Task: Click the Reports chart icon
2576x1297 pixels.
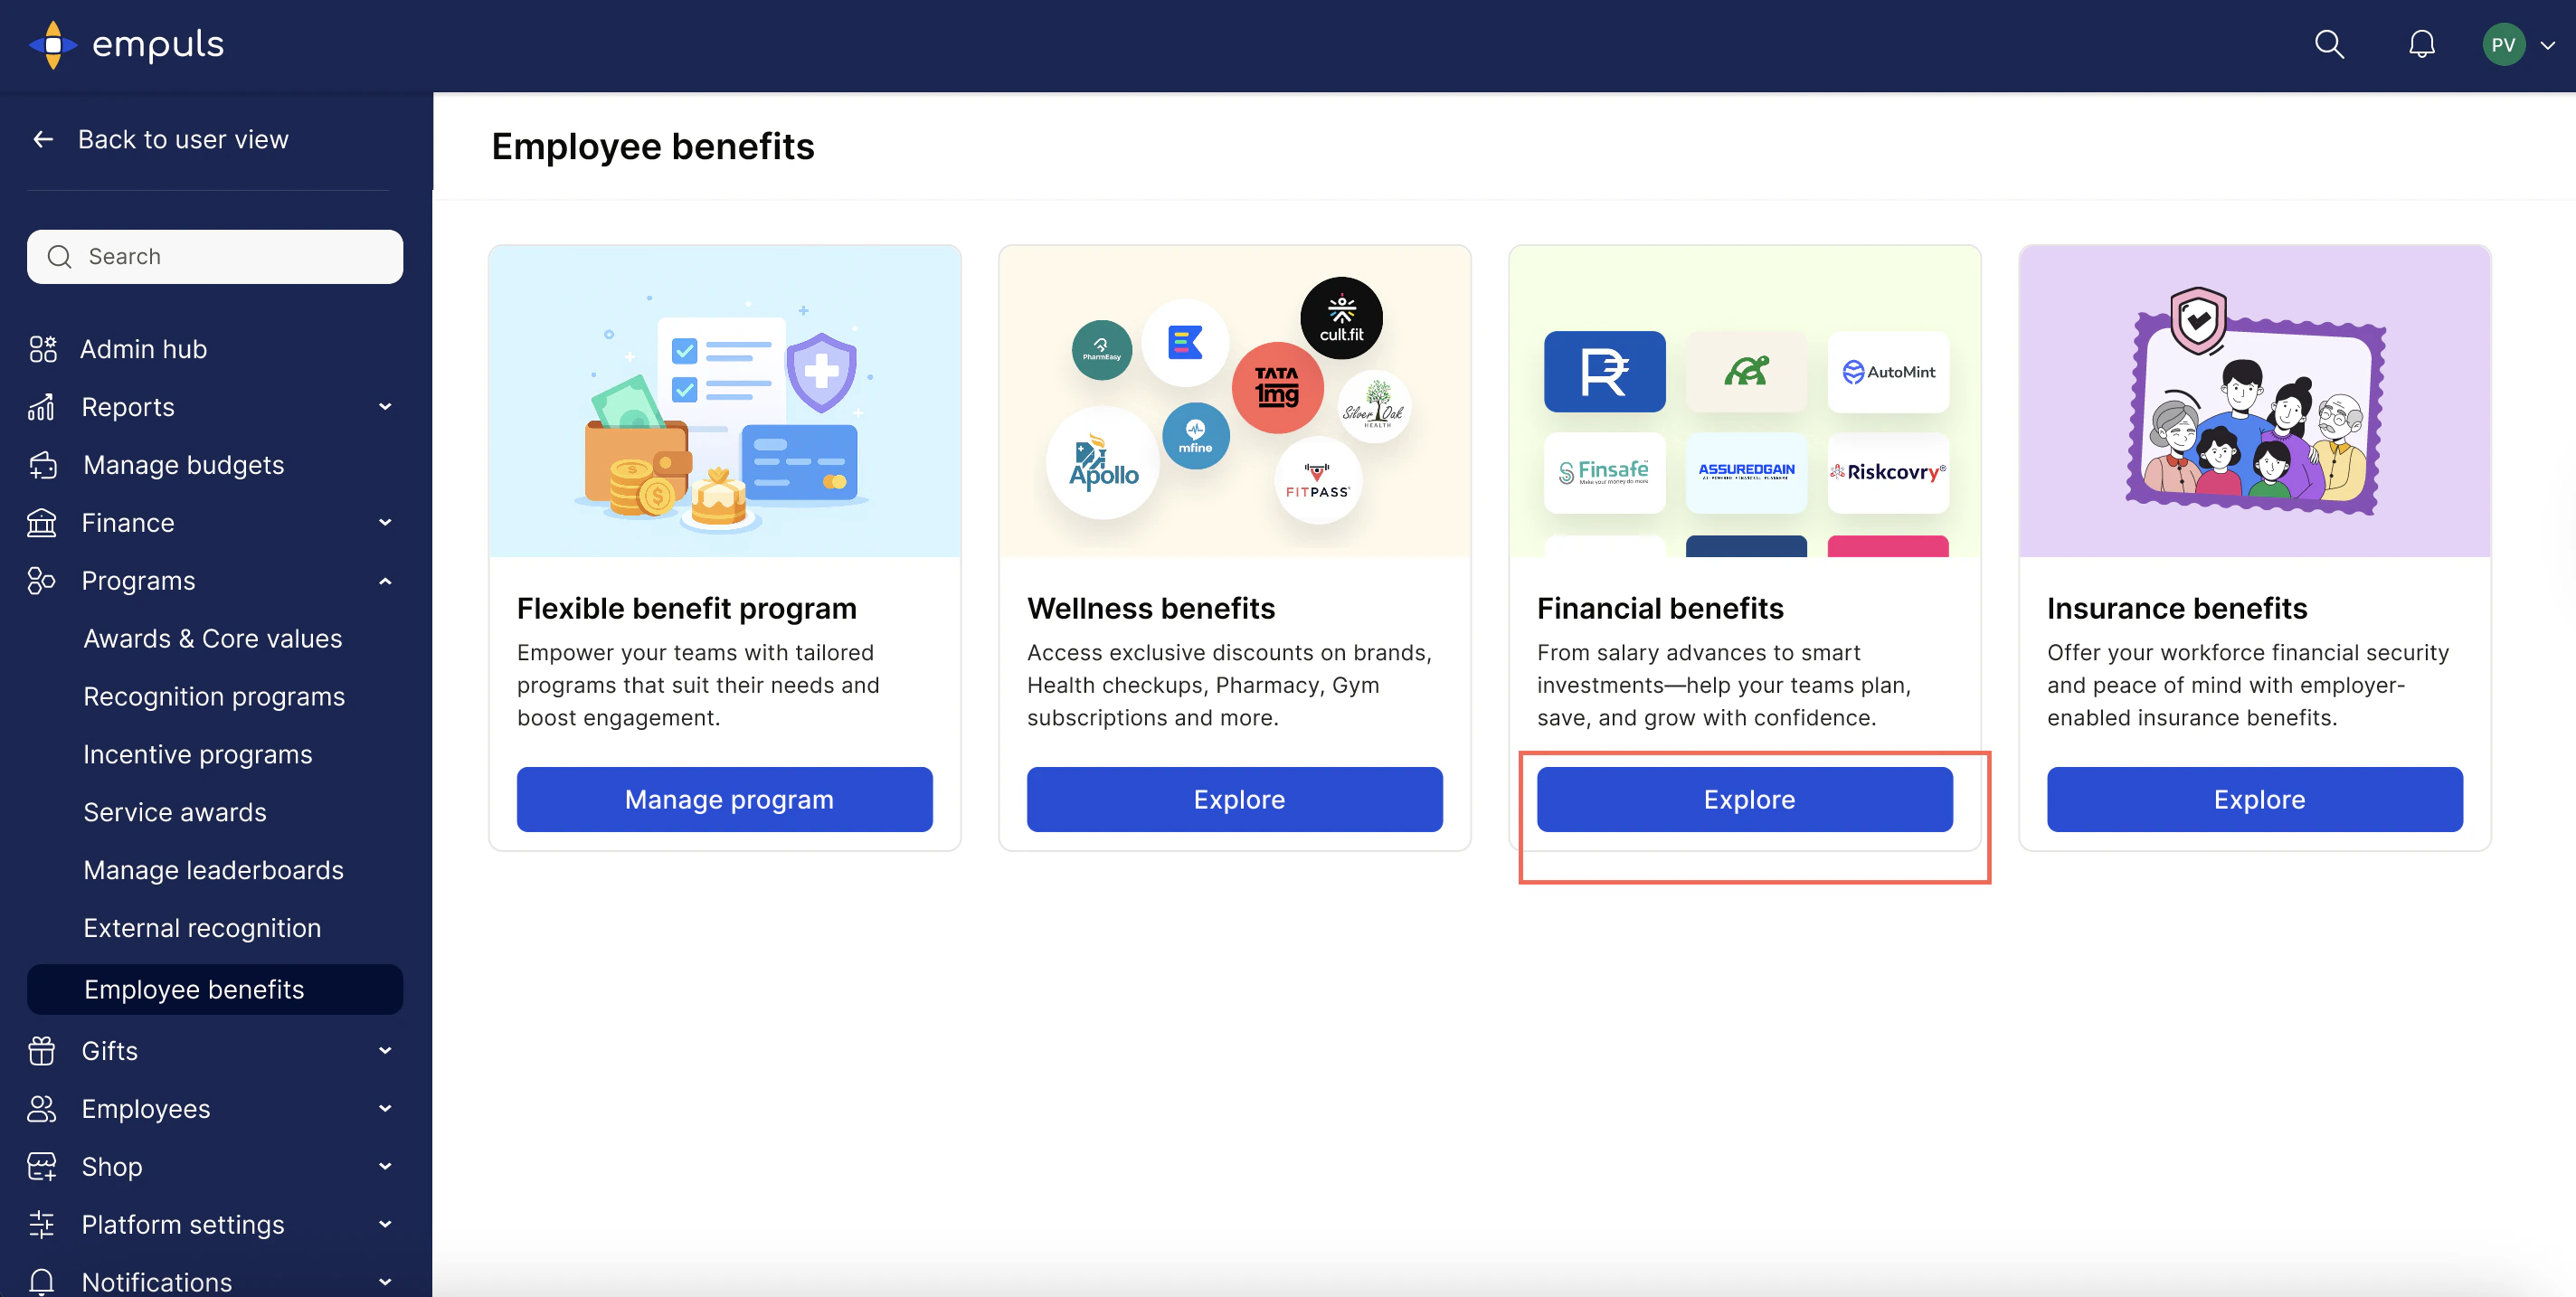Action: (41, 407)
